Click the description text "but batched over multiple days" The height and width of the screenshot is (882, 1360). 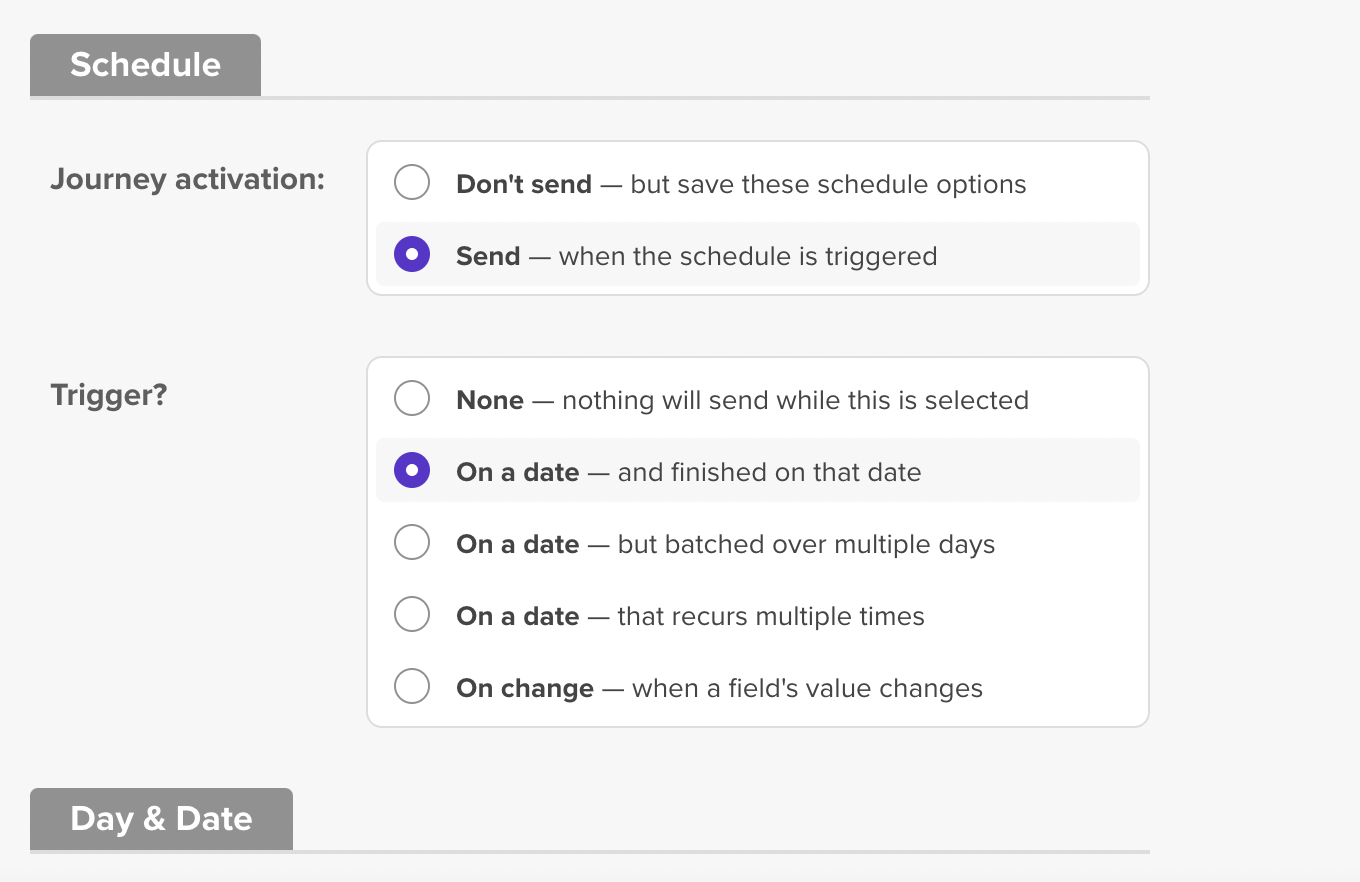coord(806,545)
